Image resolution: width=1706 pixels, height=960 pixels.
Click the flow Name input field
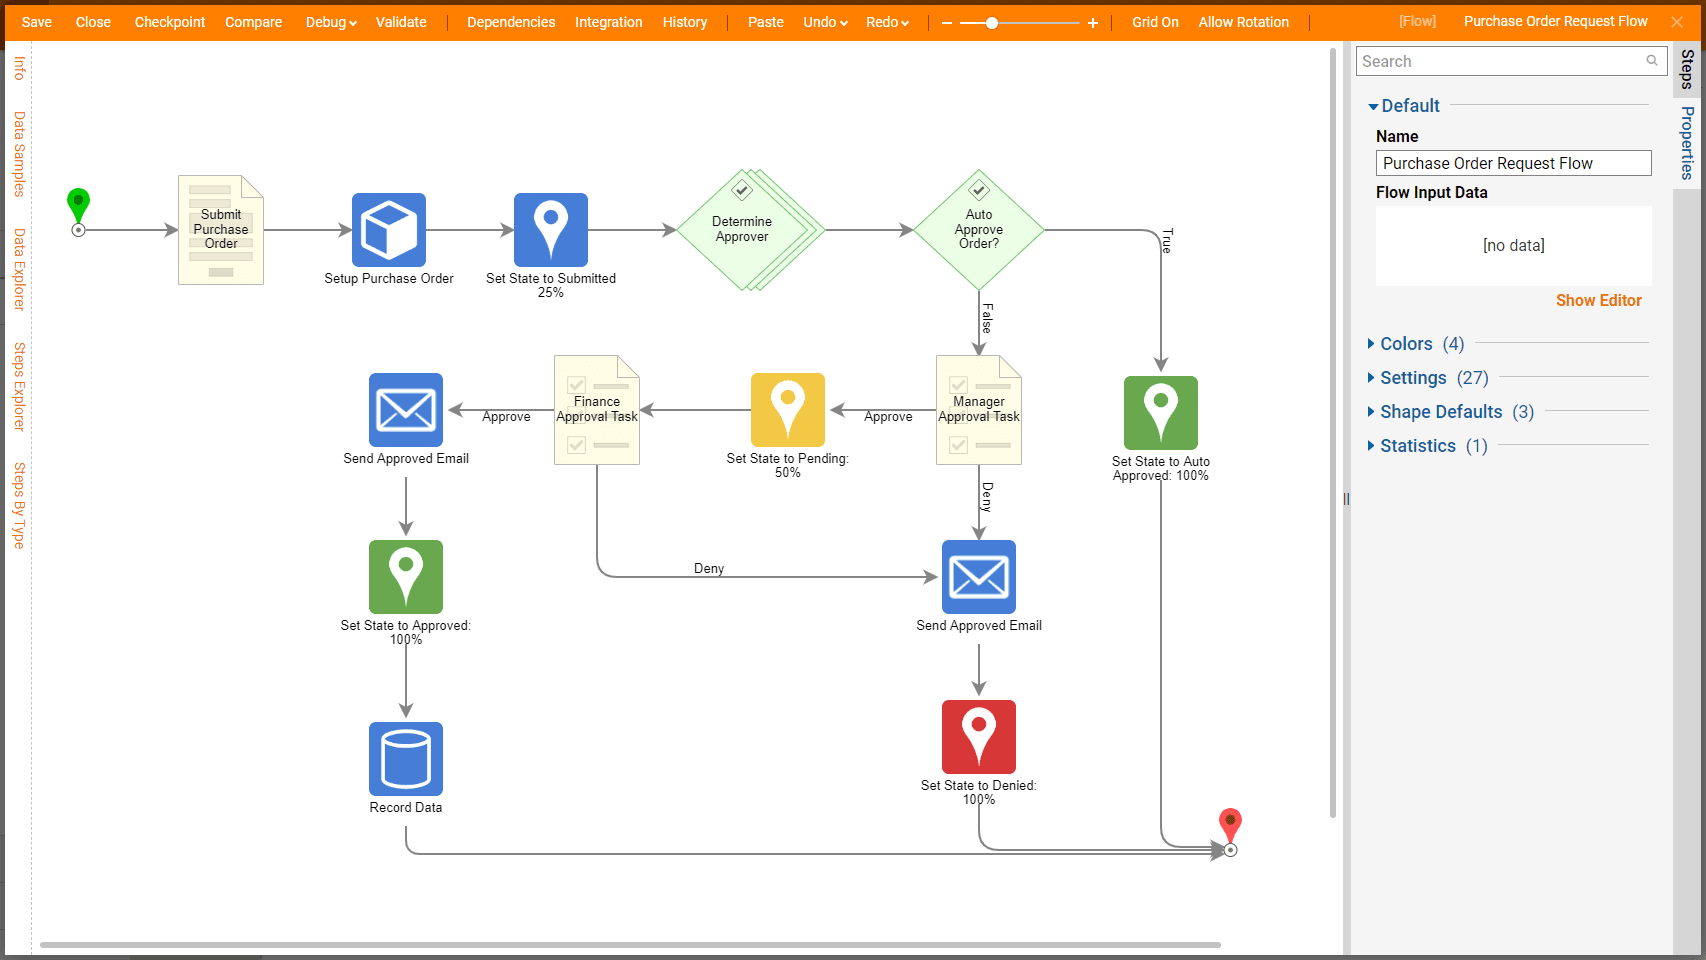tap(1513, 163)
